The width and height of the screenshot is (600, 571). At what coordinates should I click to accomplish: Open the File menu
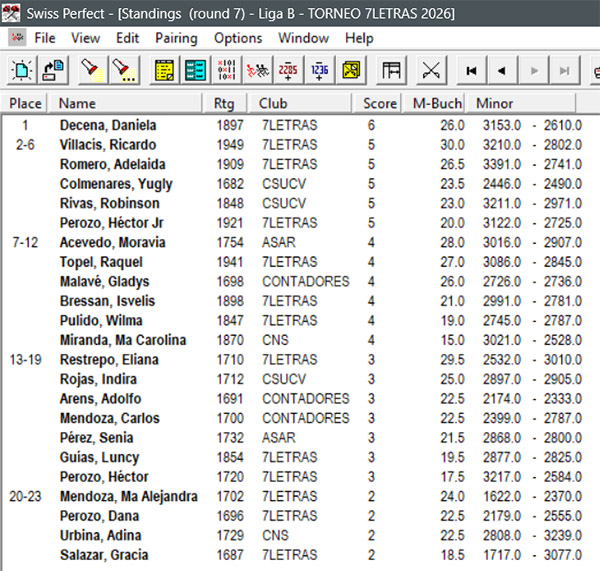coord(45,38)
